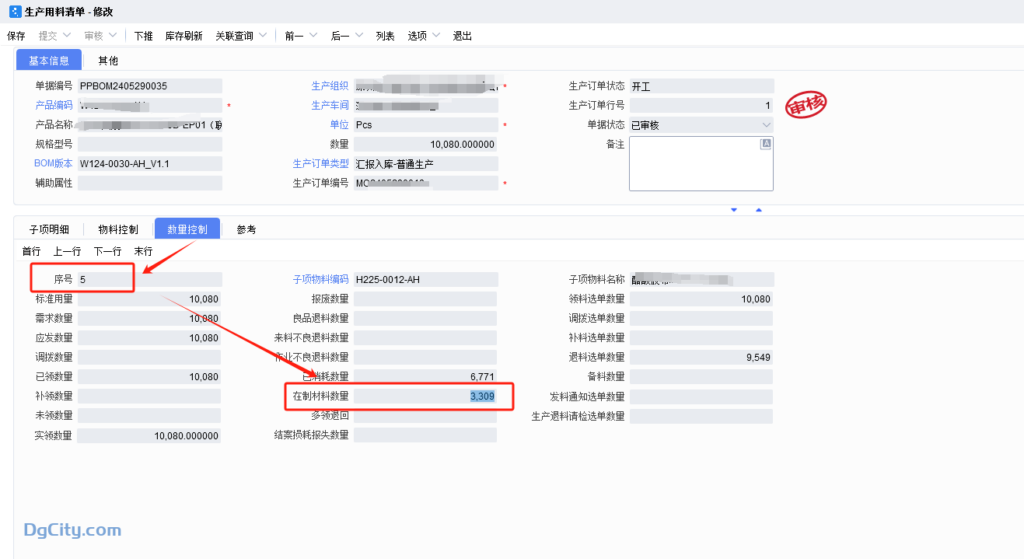Click the empty 良品退料数量 field
The image size is (1024, 559).
pos(426,319)
